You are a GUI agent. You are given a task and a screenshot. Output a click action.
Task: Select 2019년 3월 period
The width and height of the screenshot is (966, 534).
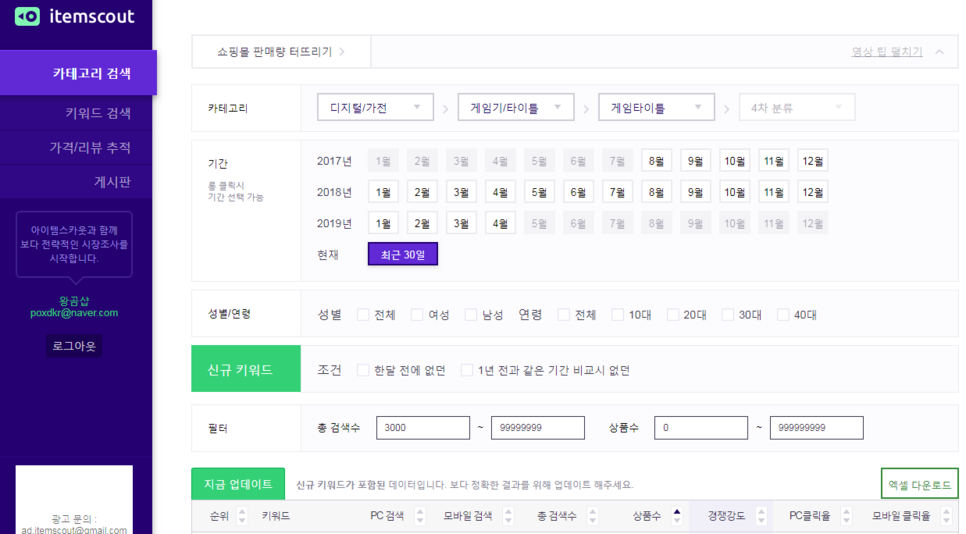point(461,224)
